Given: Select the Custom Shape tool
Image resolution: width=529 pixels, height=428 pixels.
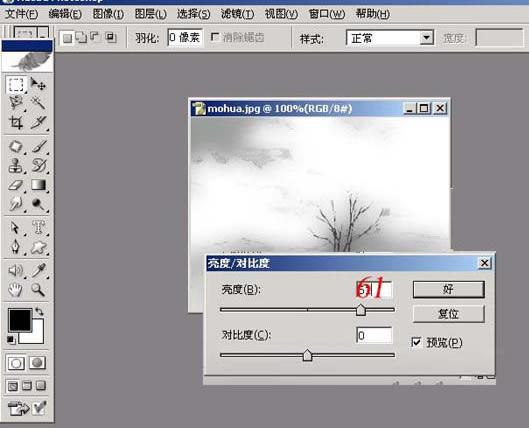Looking at the screenshot, I should coord(38,247).
